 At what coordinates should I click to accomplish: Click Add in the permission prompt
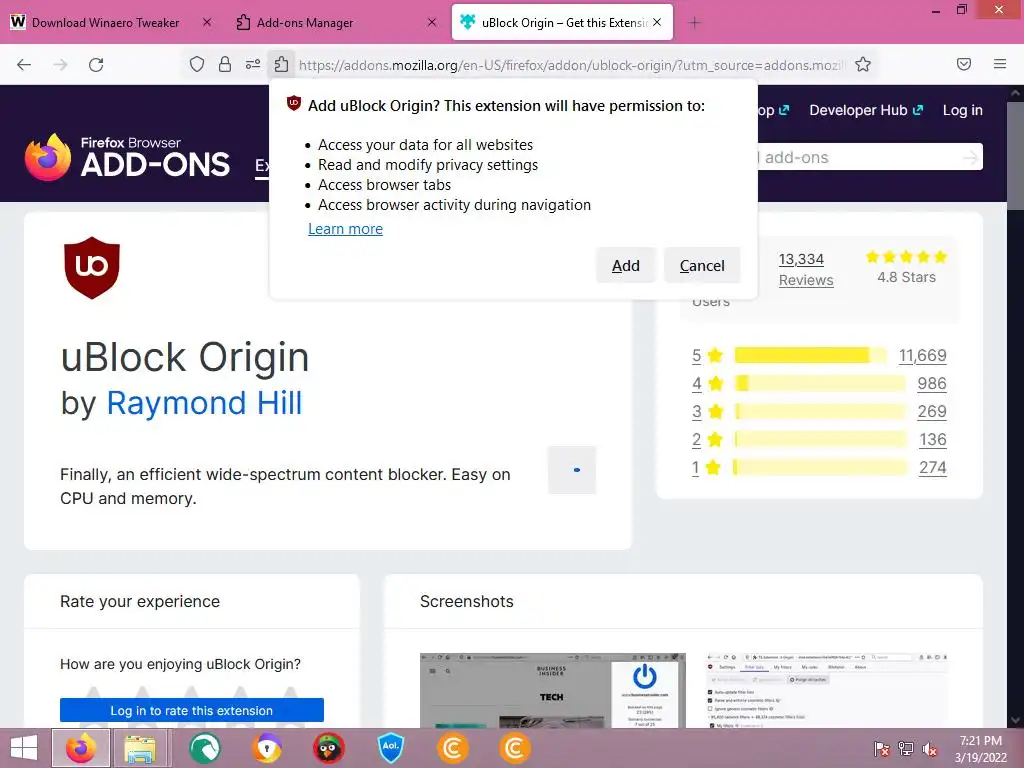626,265
